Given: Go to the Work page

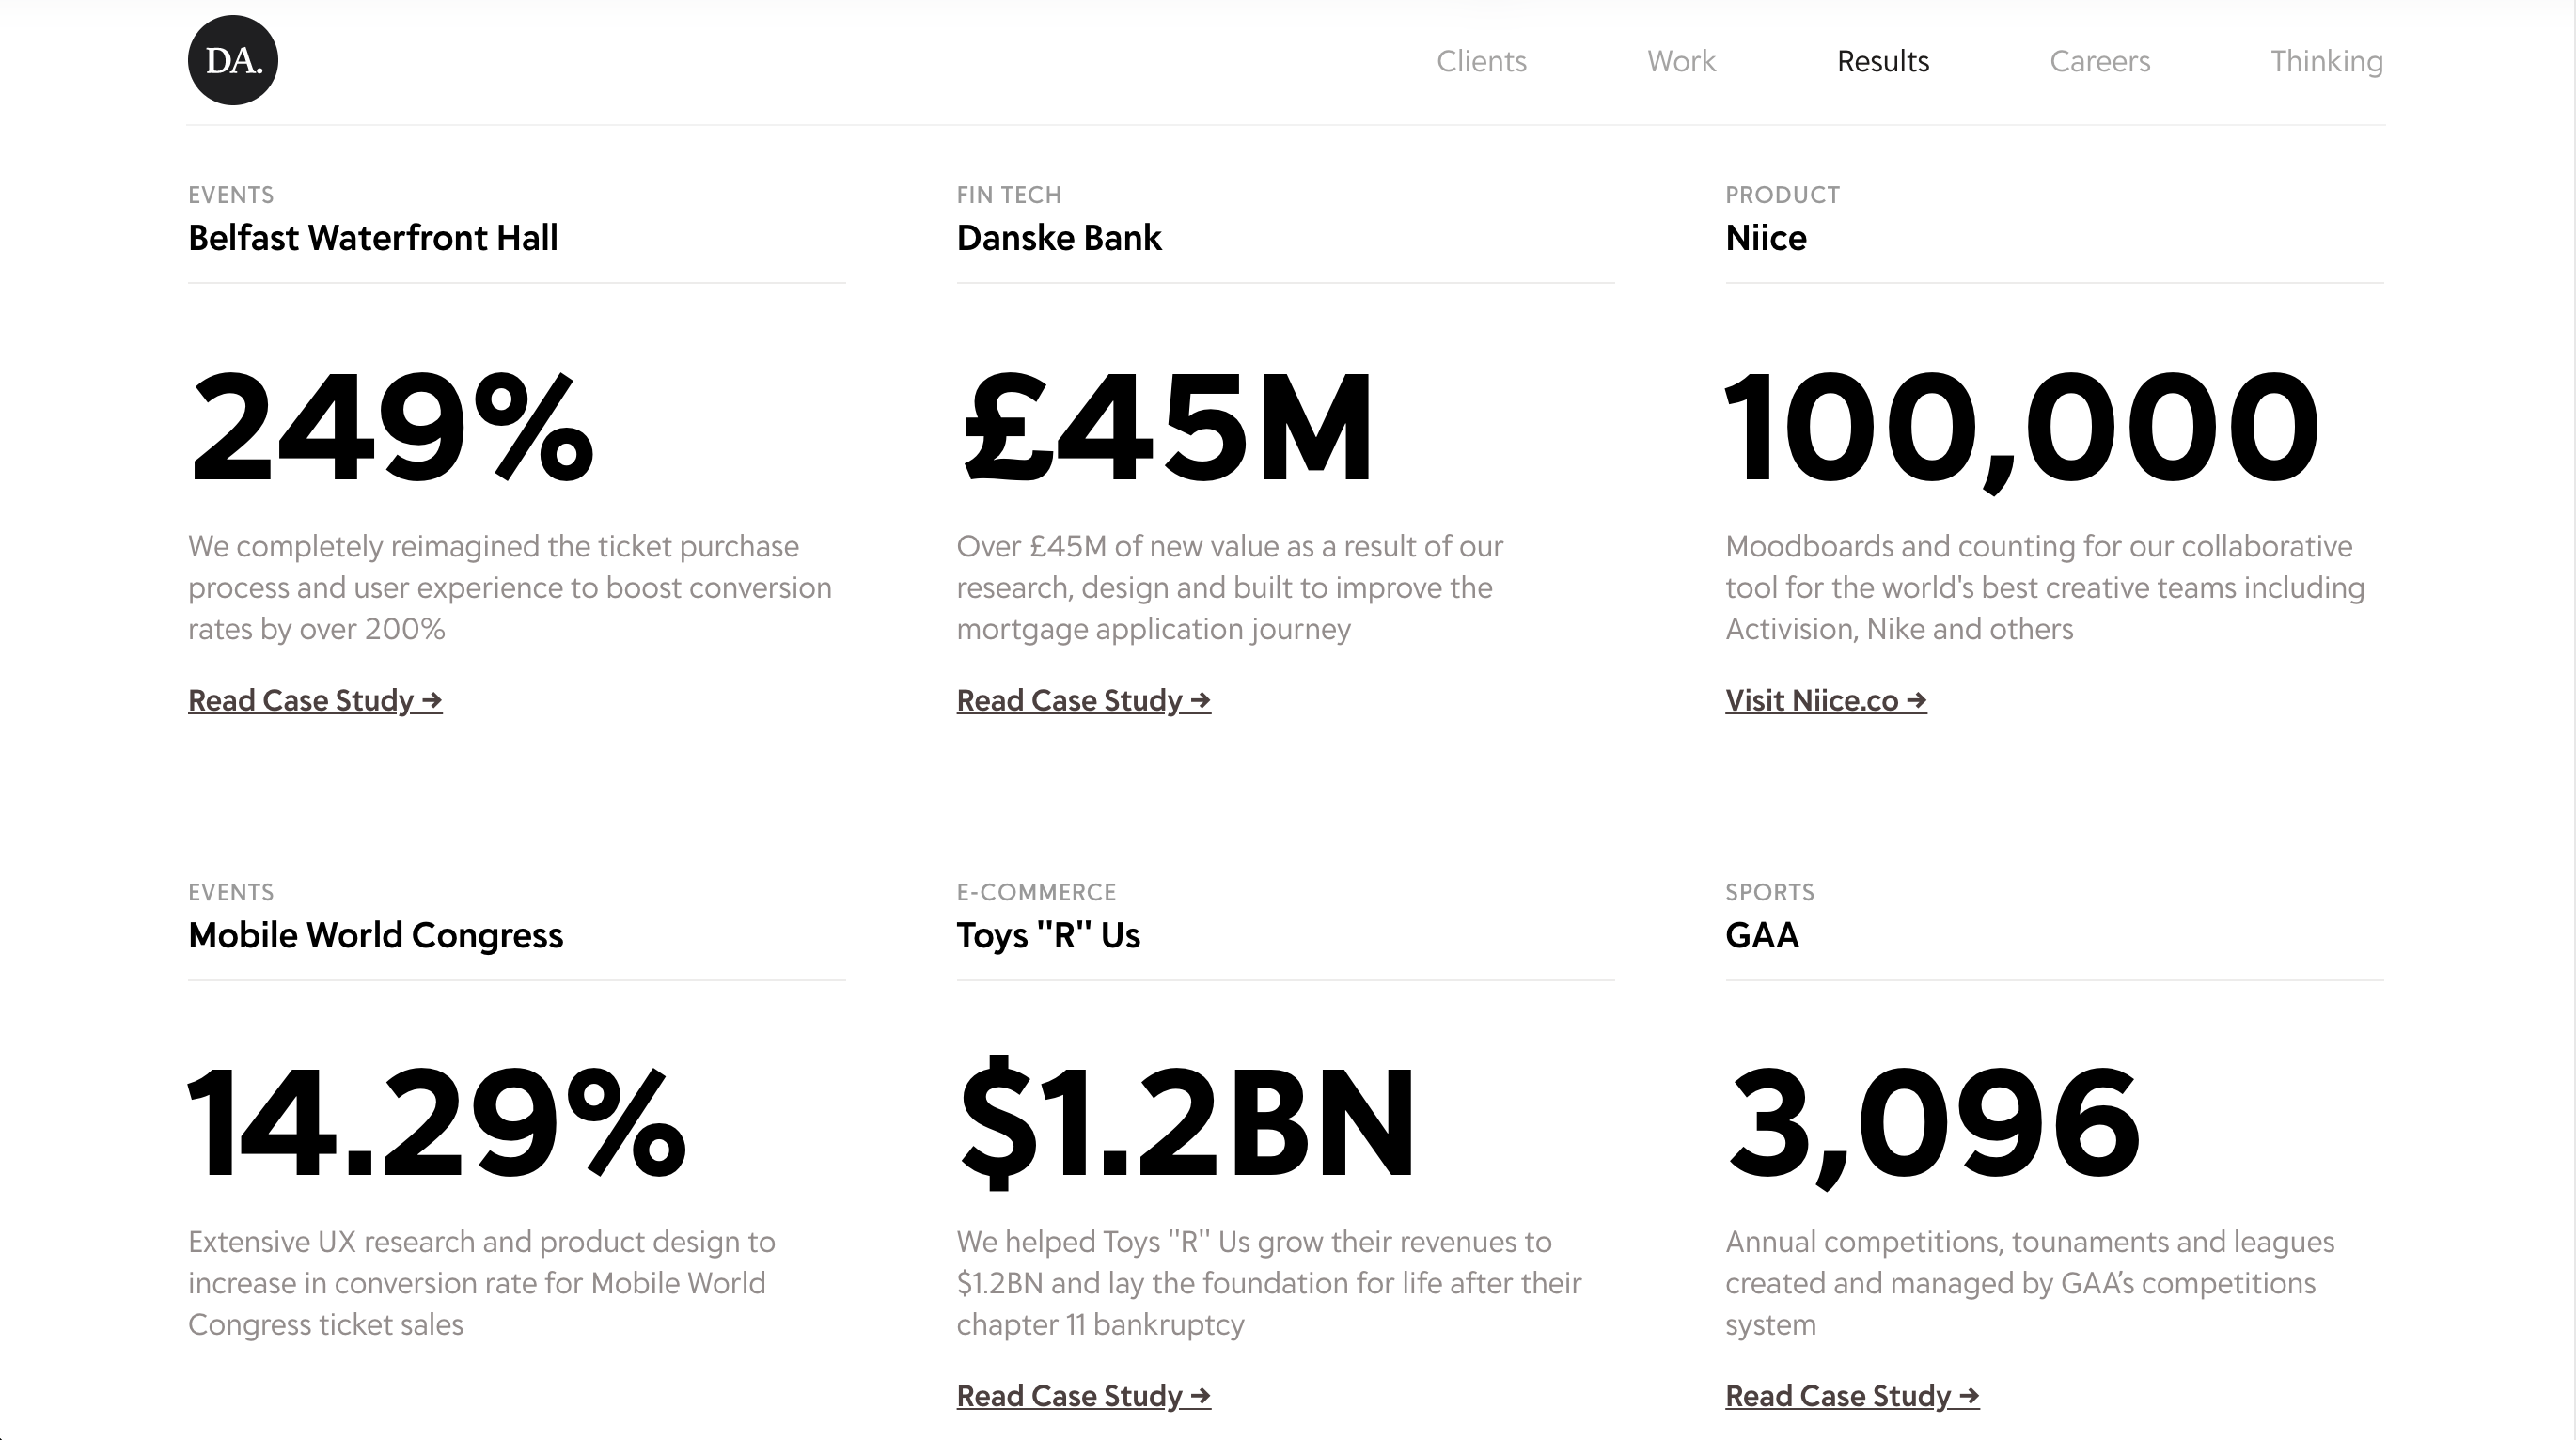Looking at the screenshot, I should point(1681,61).
